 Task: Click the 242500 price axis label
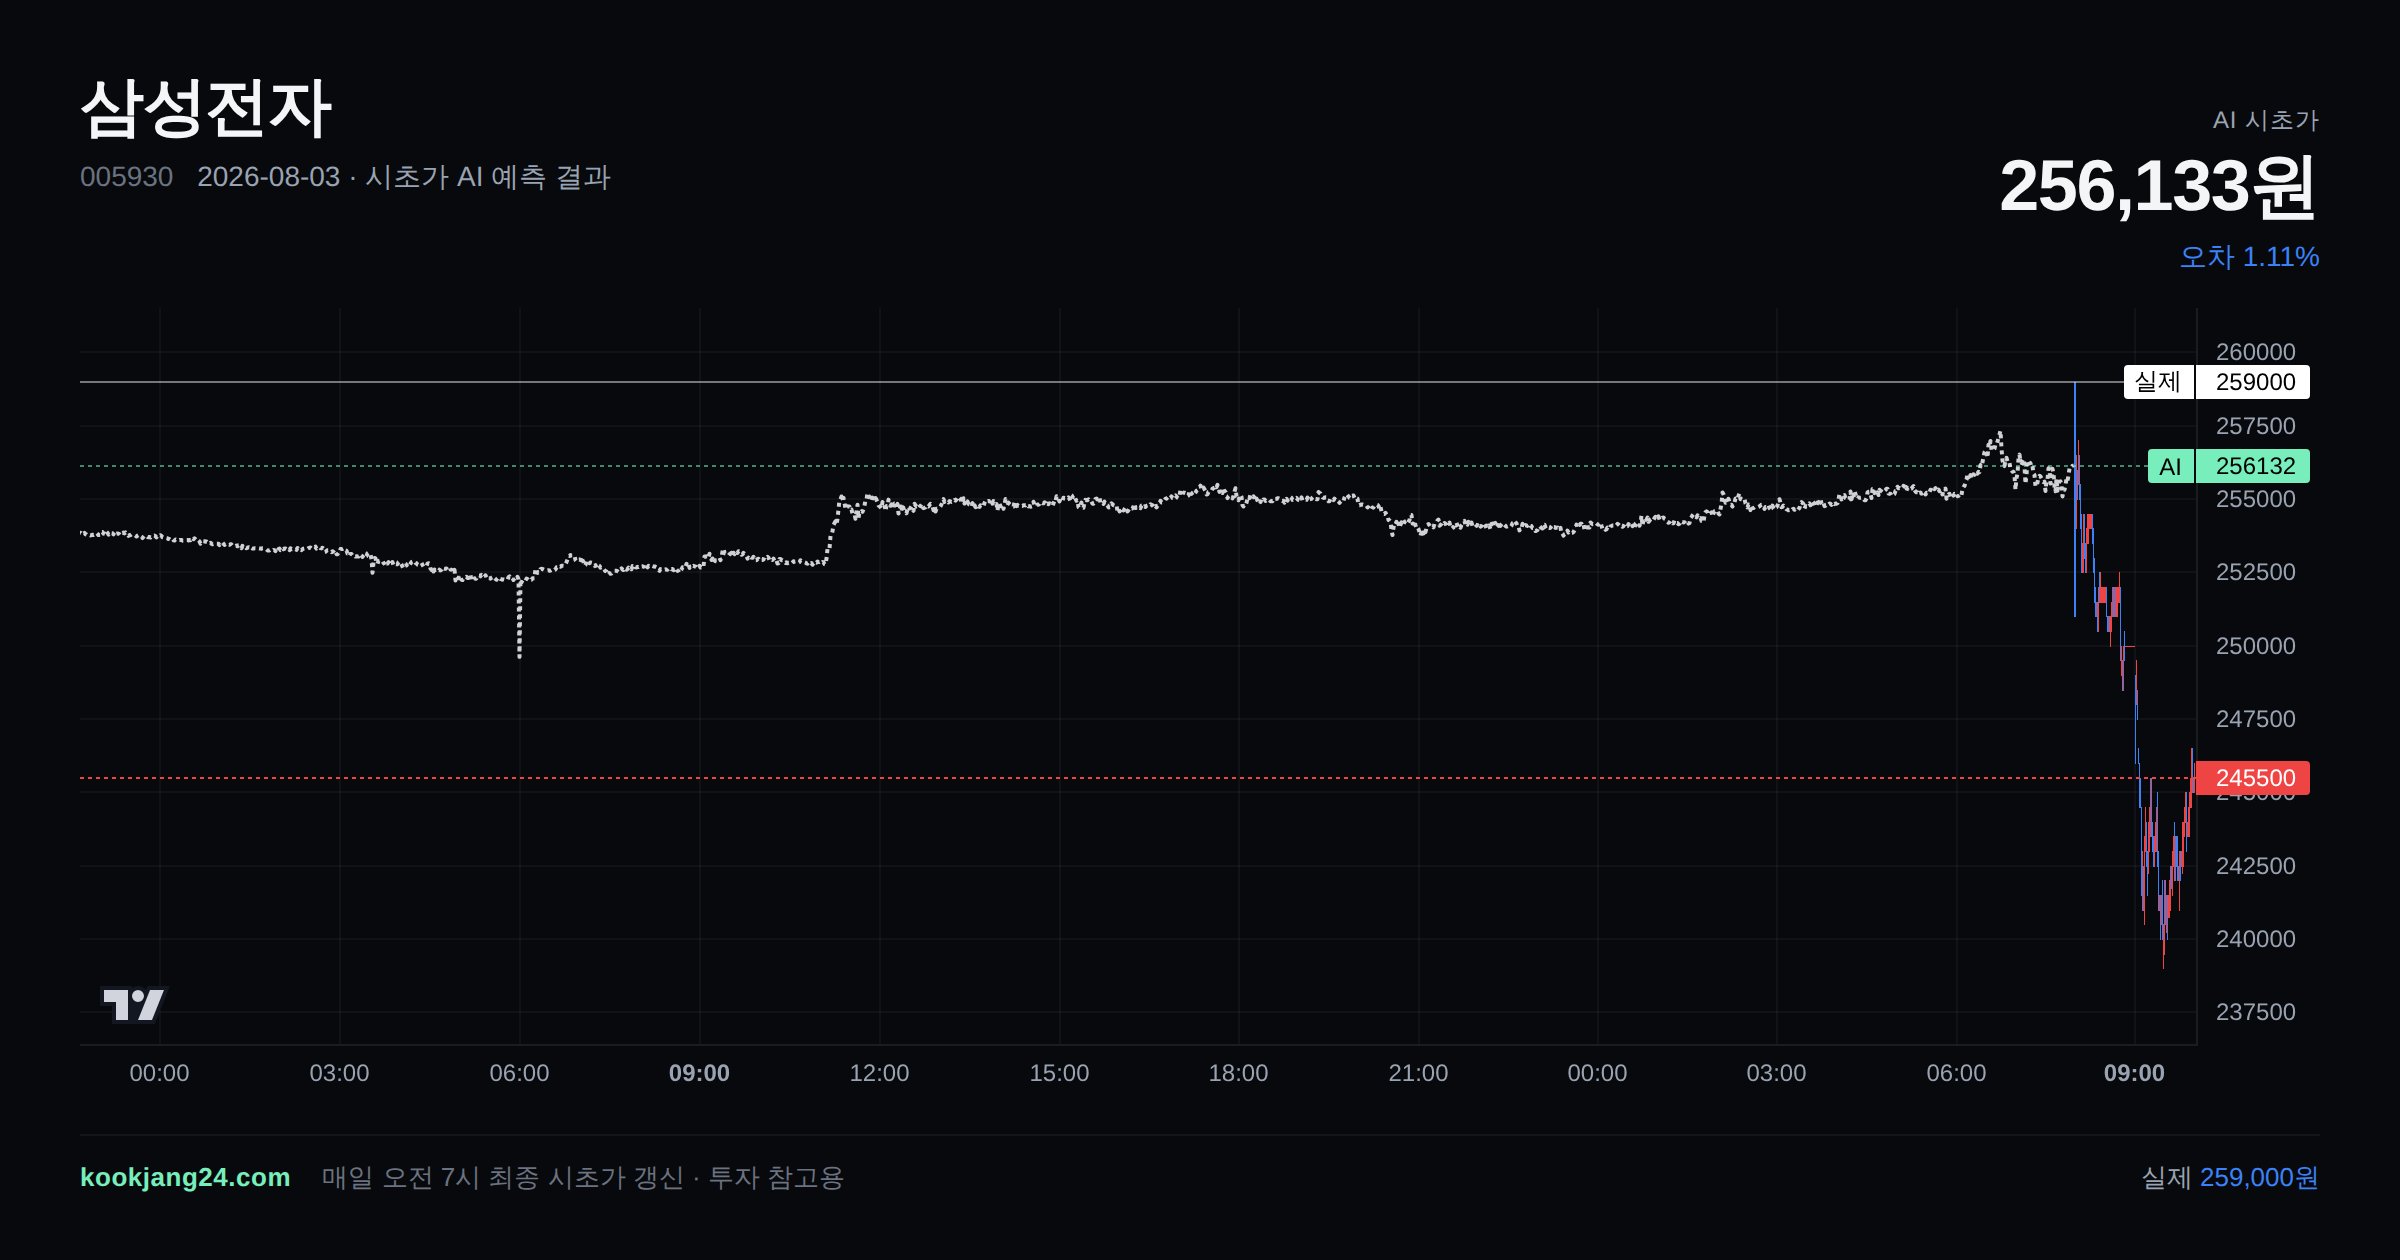tap(2256, 866)
